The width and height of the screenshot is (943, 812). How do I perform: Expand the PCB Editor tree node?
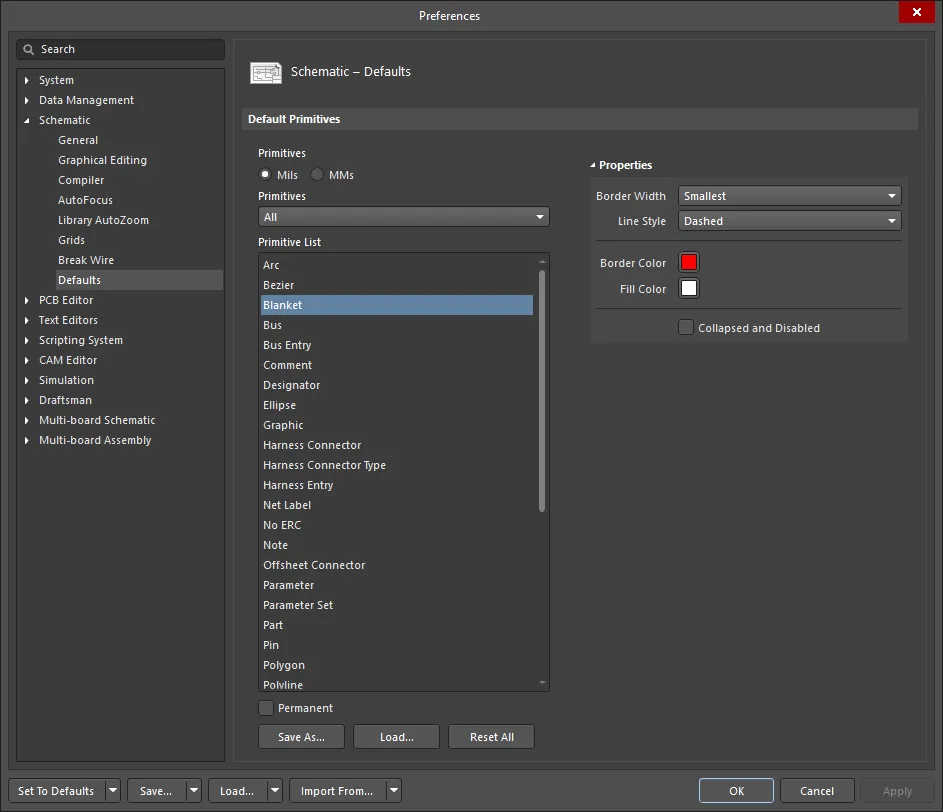[28, 300]
